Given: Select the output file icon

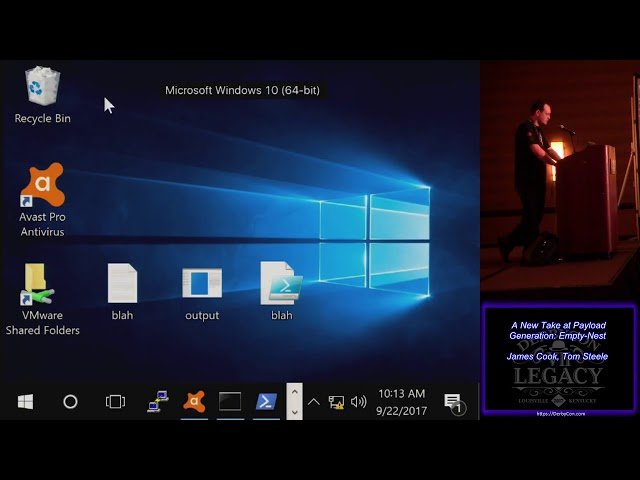Looking at the screenshot, I should (202, 293).
